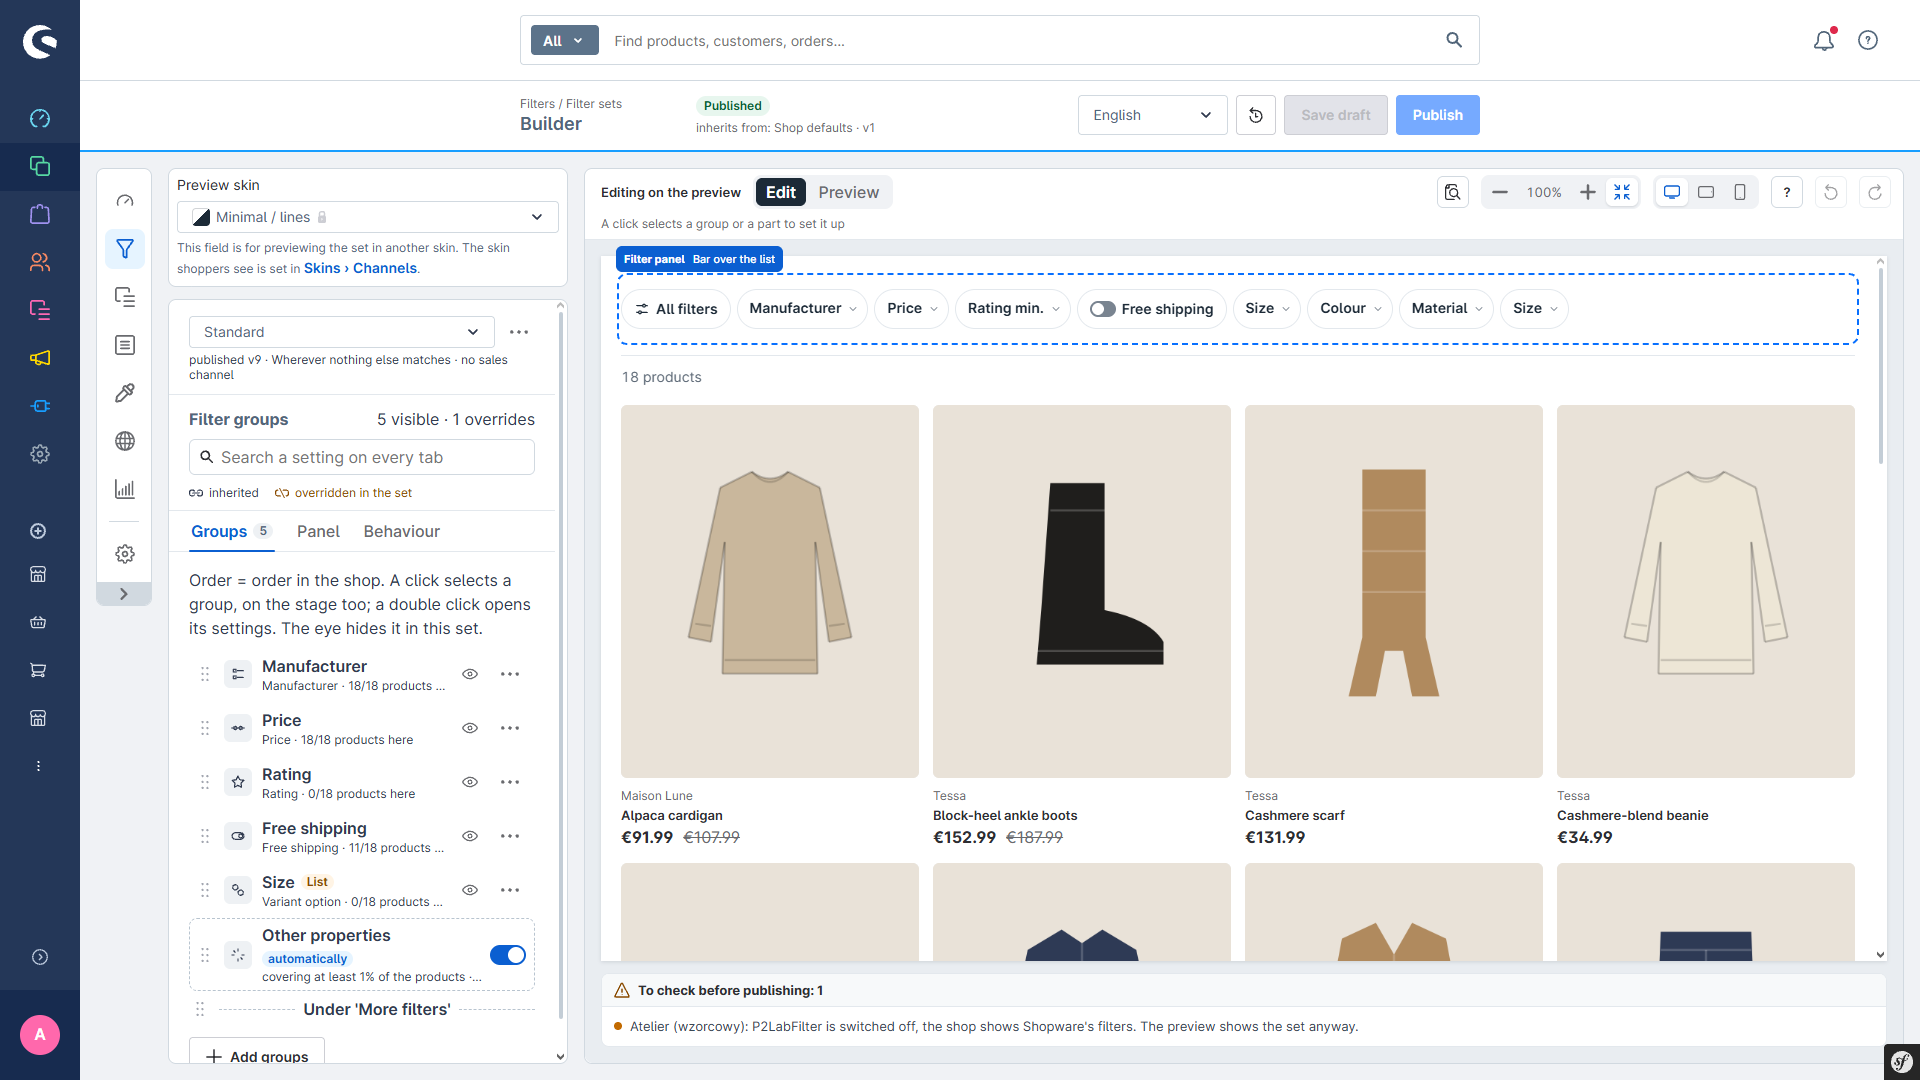The image size is (1920, 1080).
Task: Expand the Colour filter dropdown
Action: [x=1350, y=309]
